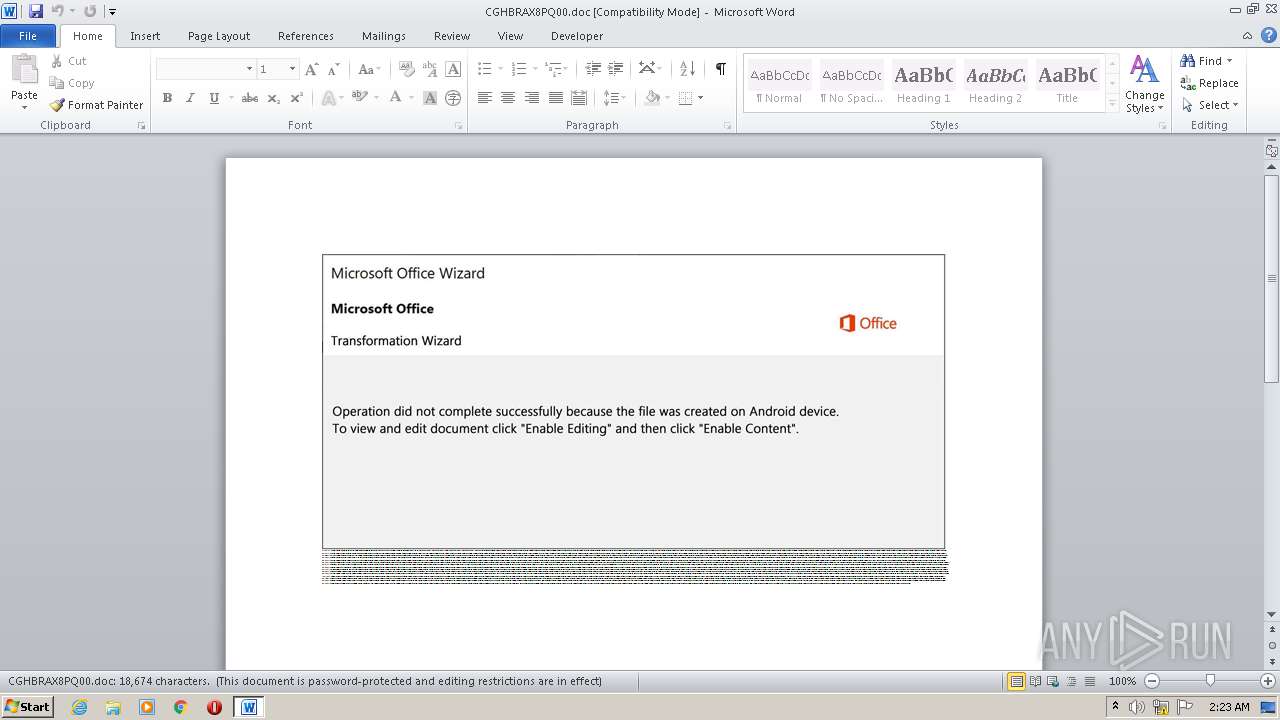This screenshot has width=1280, height=720.
Task: Click the Copy button
Action: pyautogui.click(x=72, y=83)
